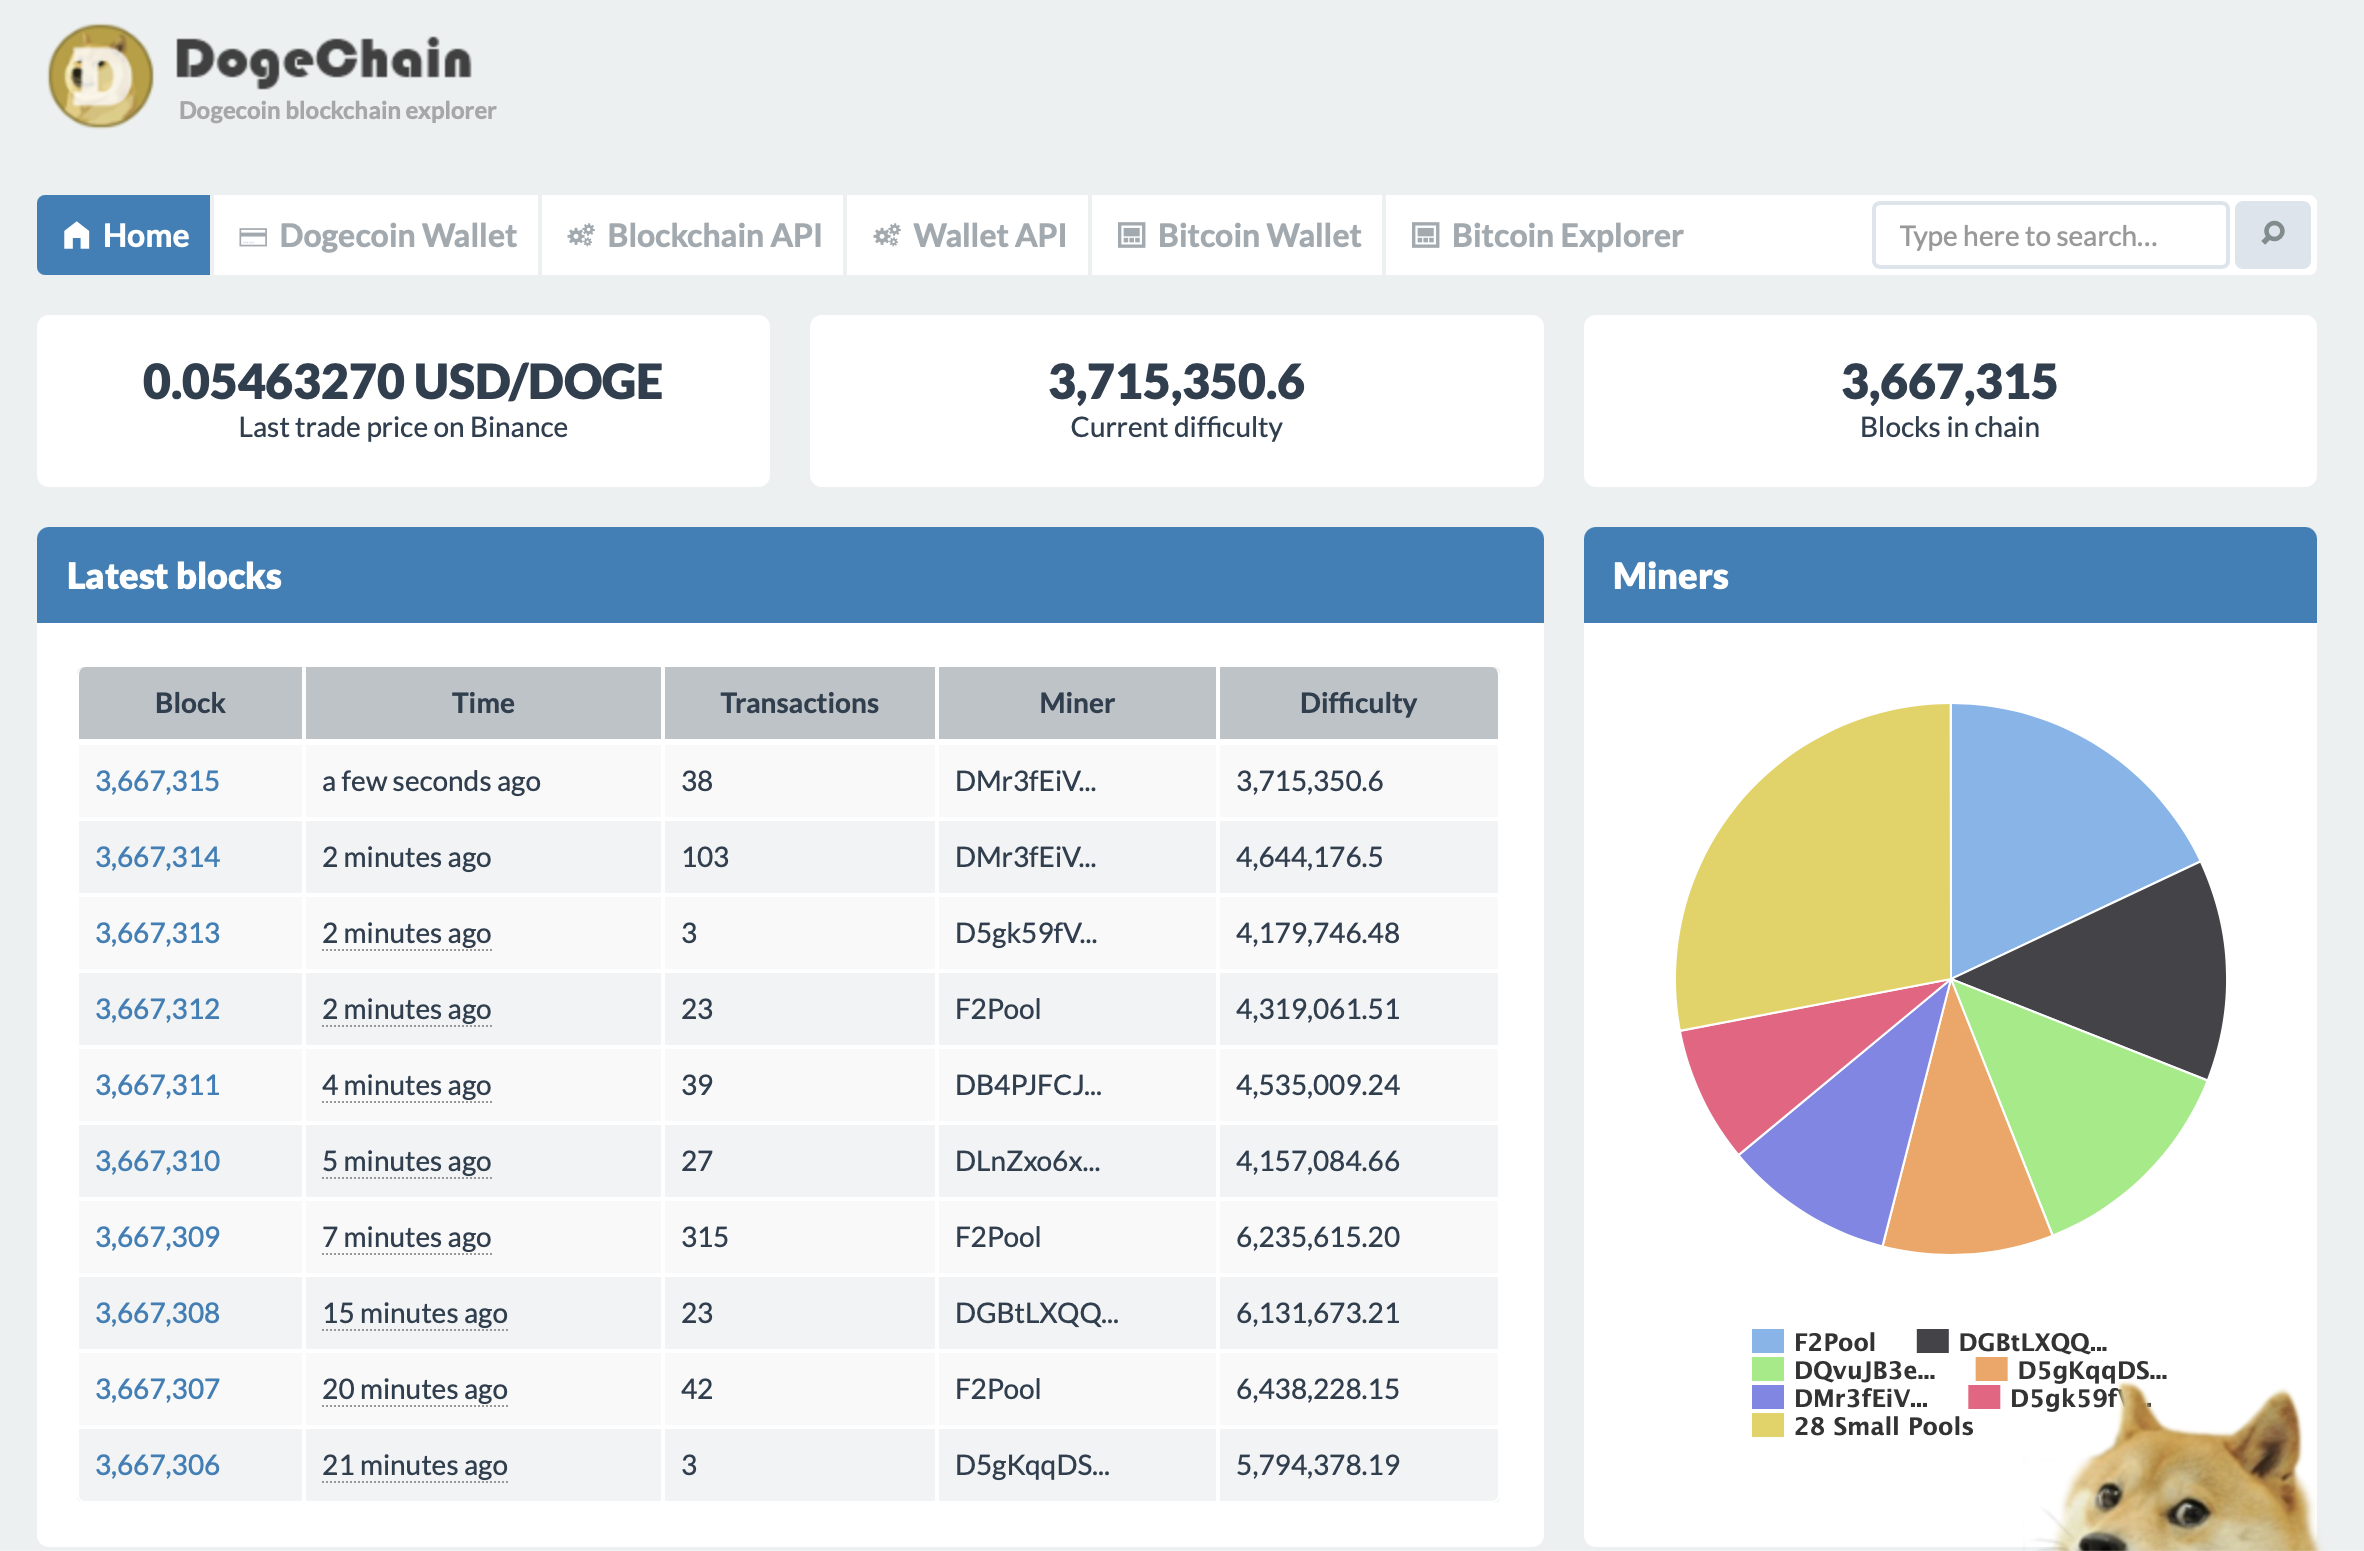Viewport: 2364px width, 1551px height.
Task: Focus the 'Type here to search' field
Action: coord(2051,235)
